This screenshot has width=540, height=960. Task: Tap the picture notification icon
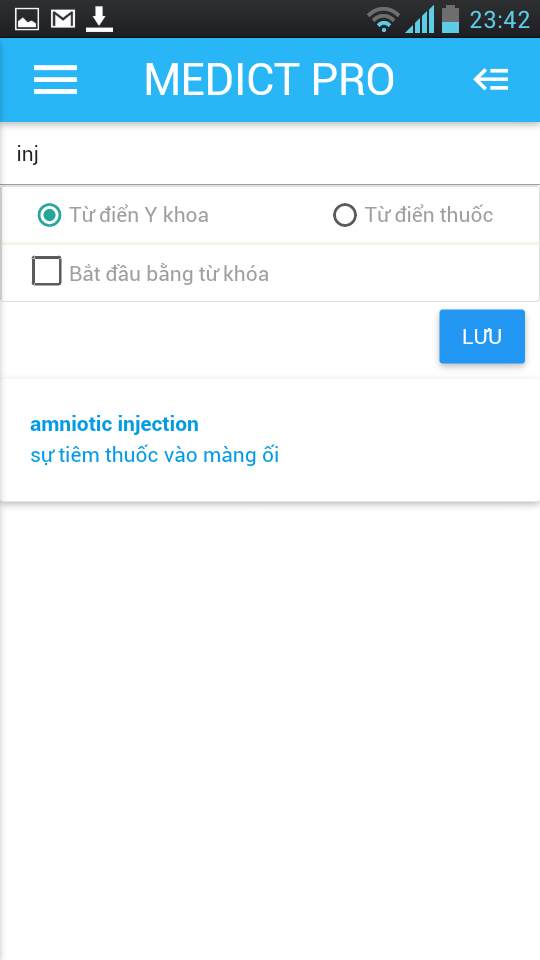point(27,20)
